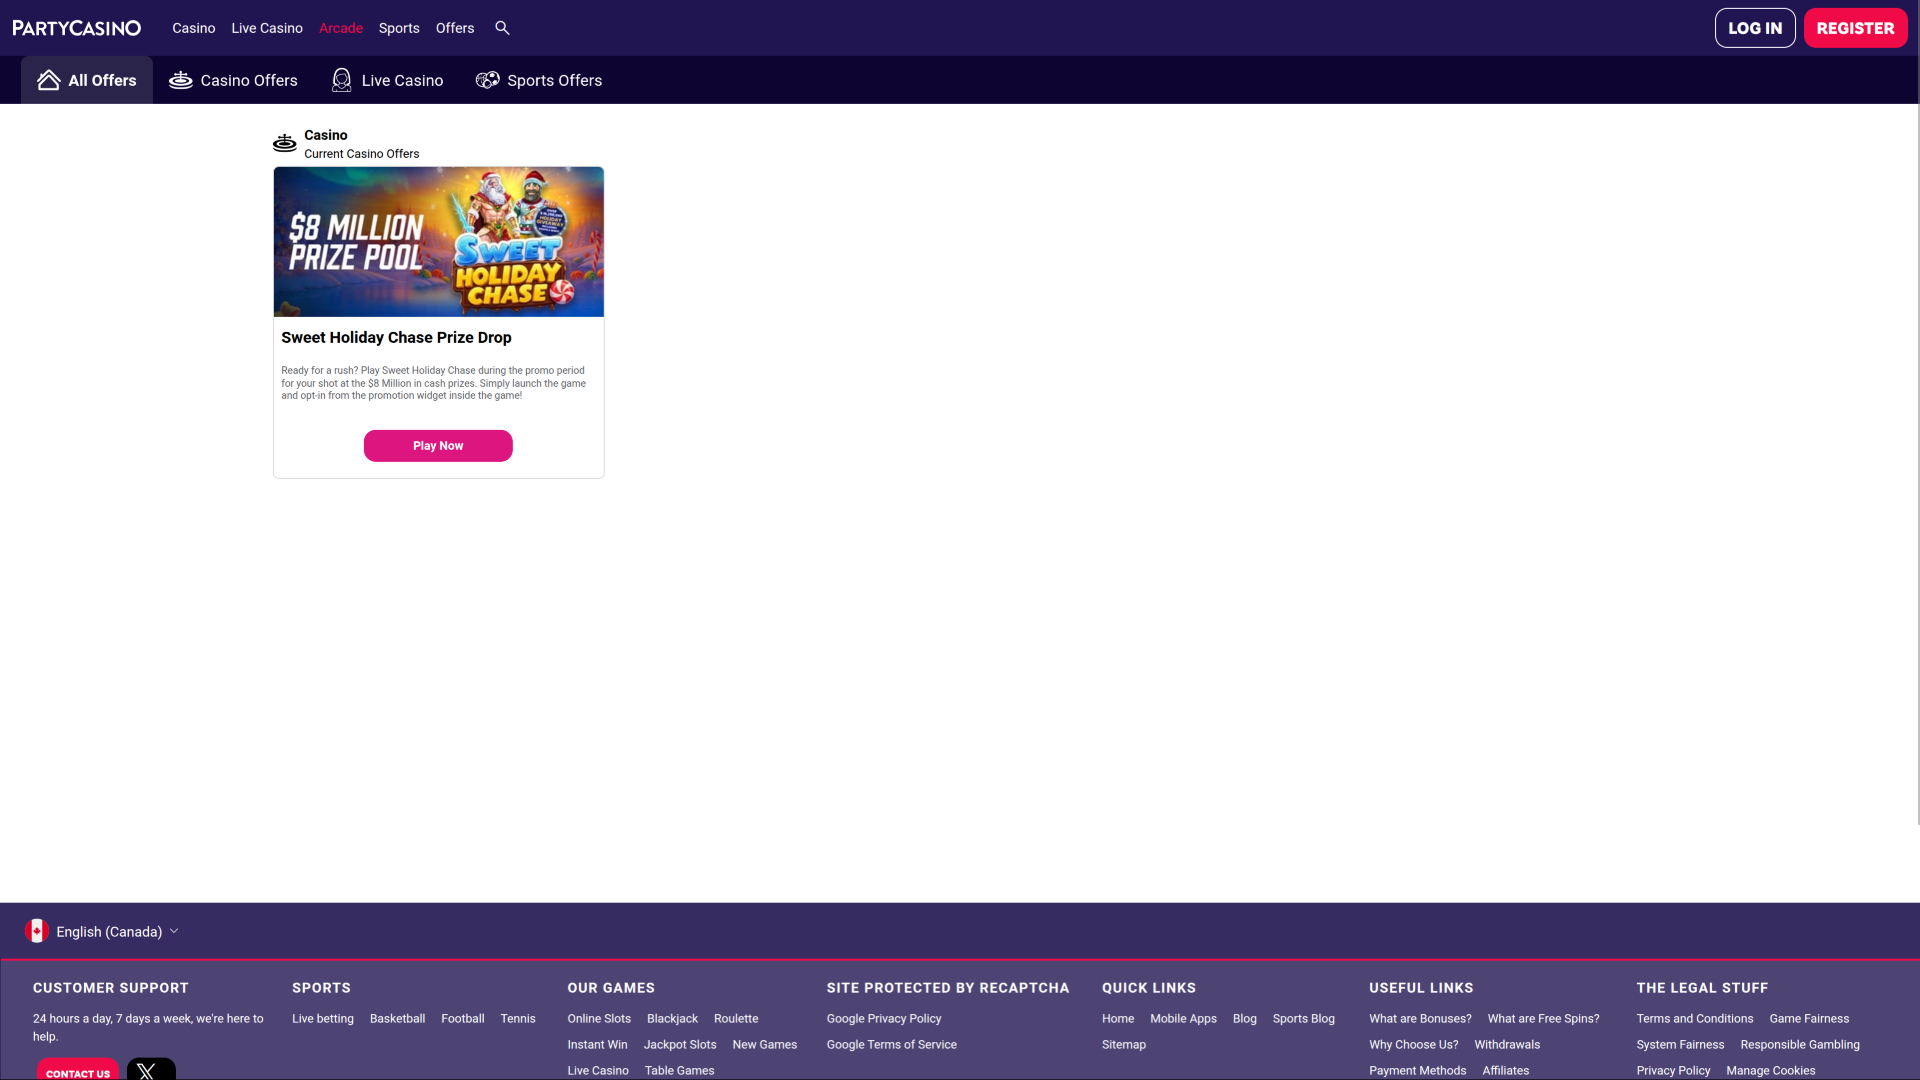Open the LOG IN screen
The height and width of the screenshot is (1080, 1920).
(x=1755, y=27)
